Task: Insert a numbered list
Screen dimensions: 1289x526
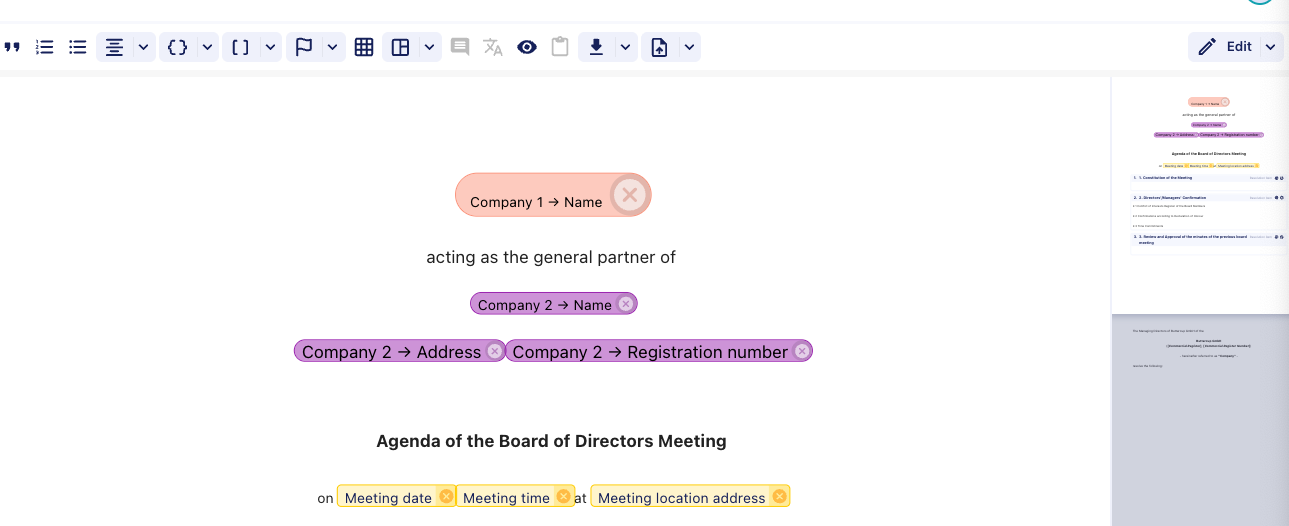Action: 44,47
